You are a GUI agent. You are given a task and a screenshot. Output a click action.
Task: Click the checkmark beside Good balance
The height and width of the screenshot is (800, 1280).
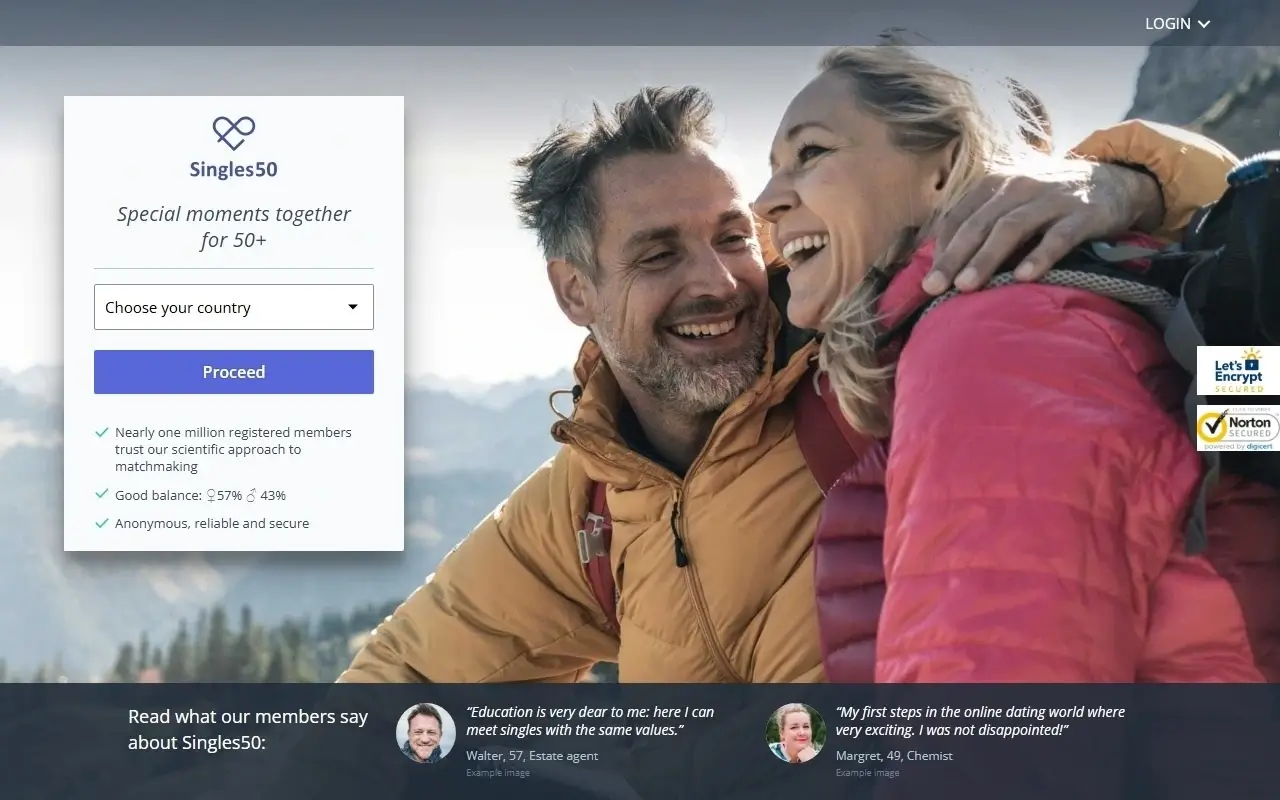coord(101,494)
